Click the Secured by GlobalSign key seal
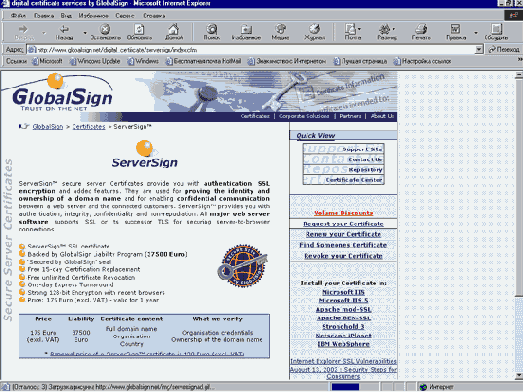 (x=242, y=266)
